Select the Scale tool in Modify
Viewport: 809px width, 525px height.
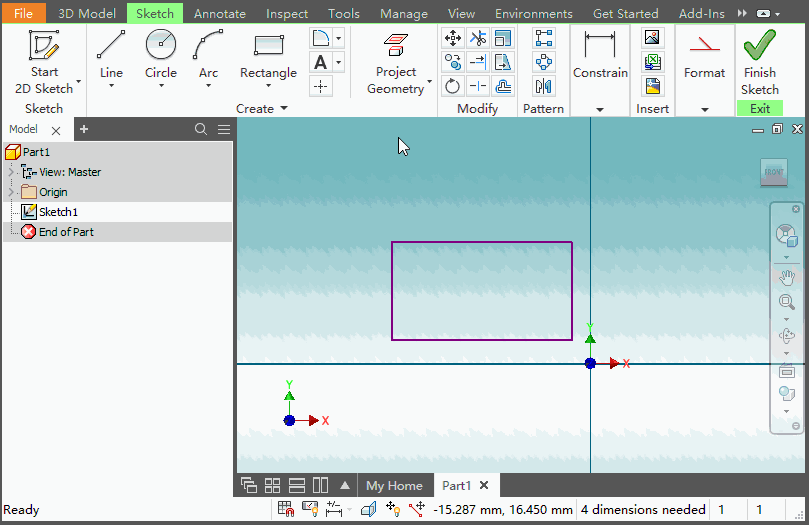point(503,38)
